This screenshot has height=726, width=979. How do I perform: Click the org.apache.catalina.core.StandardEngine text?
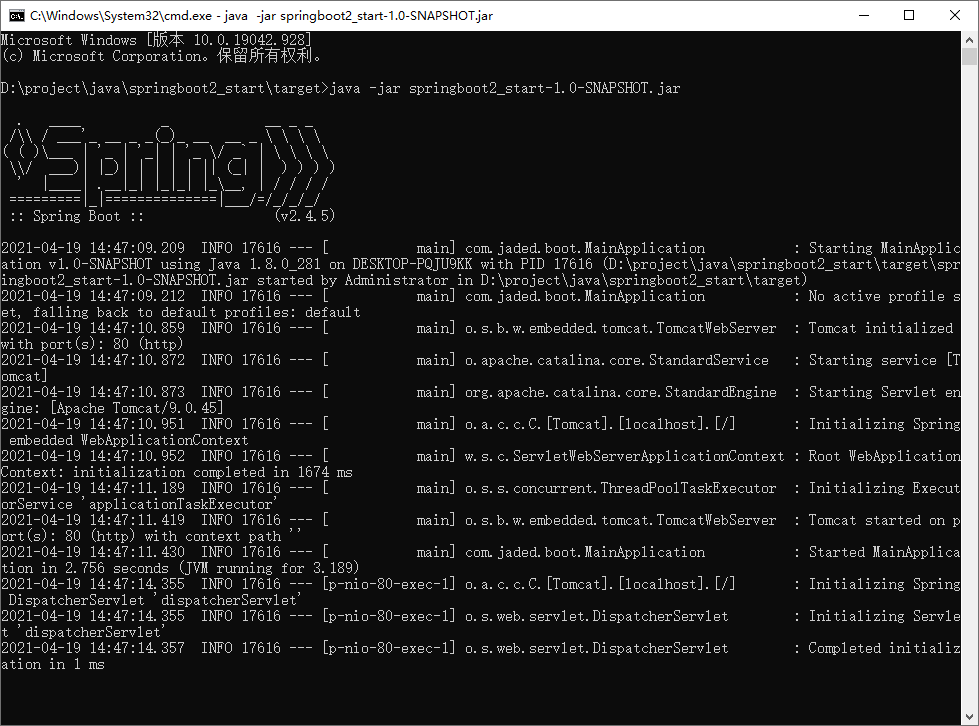(x=621, y=392)
